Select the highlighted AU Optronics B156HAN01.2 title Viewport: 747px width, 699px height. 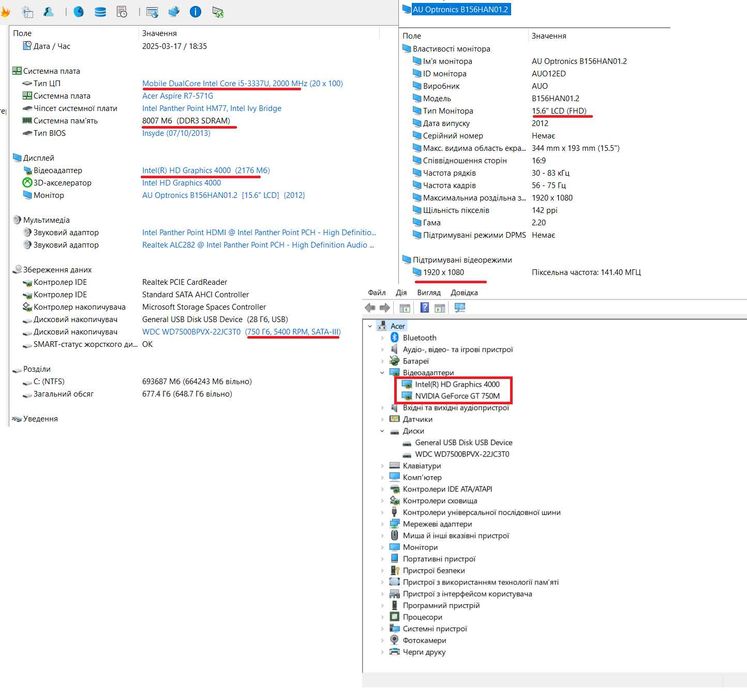461,9
